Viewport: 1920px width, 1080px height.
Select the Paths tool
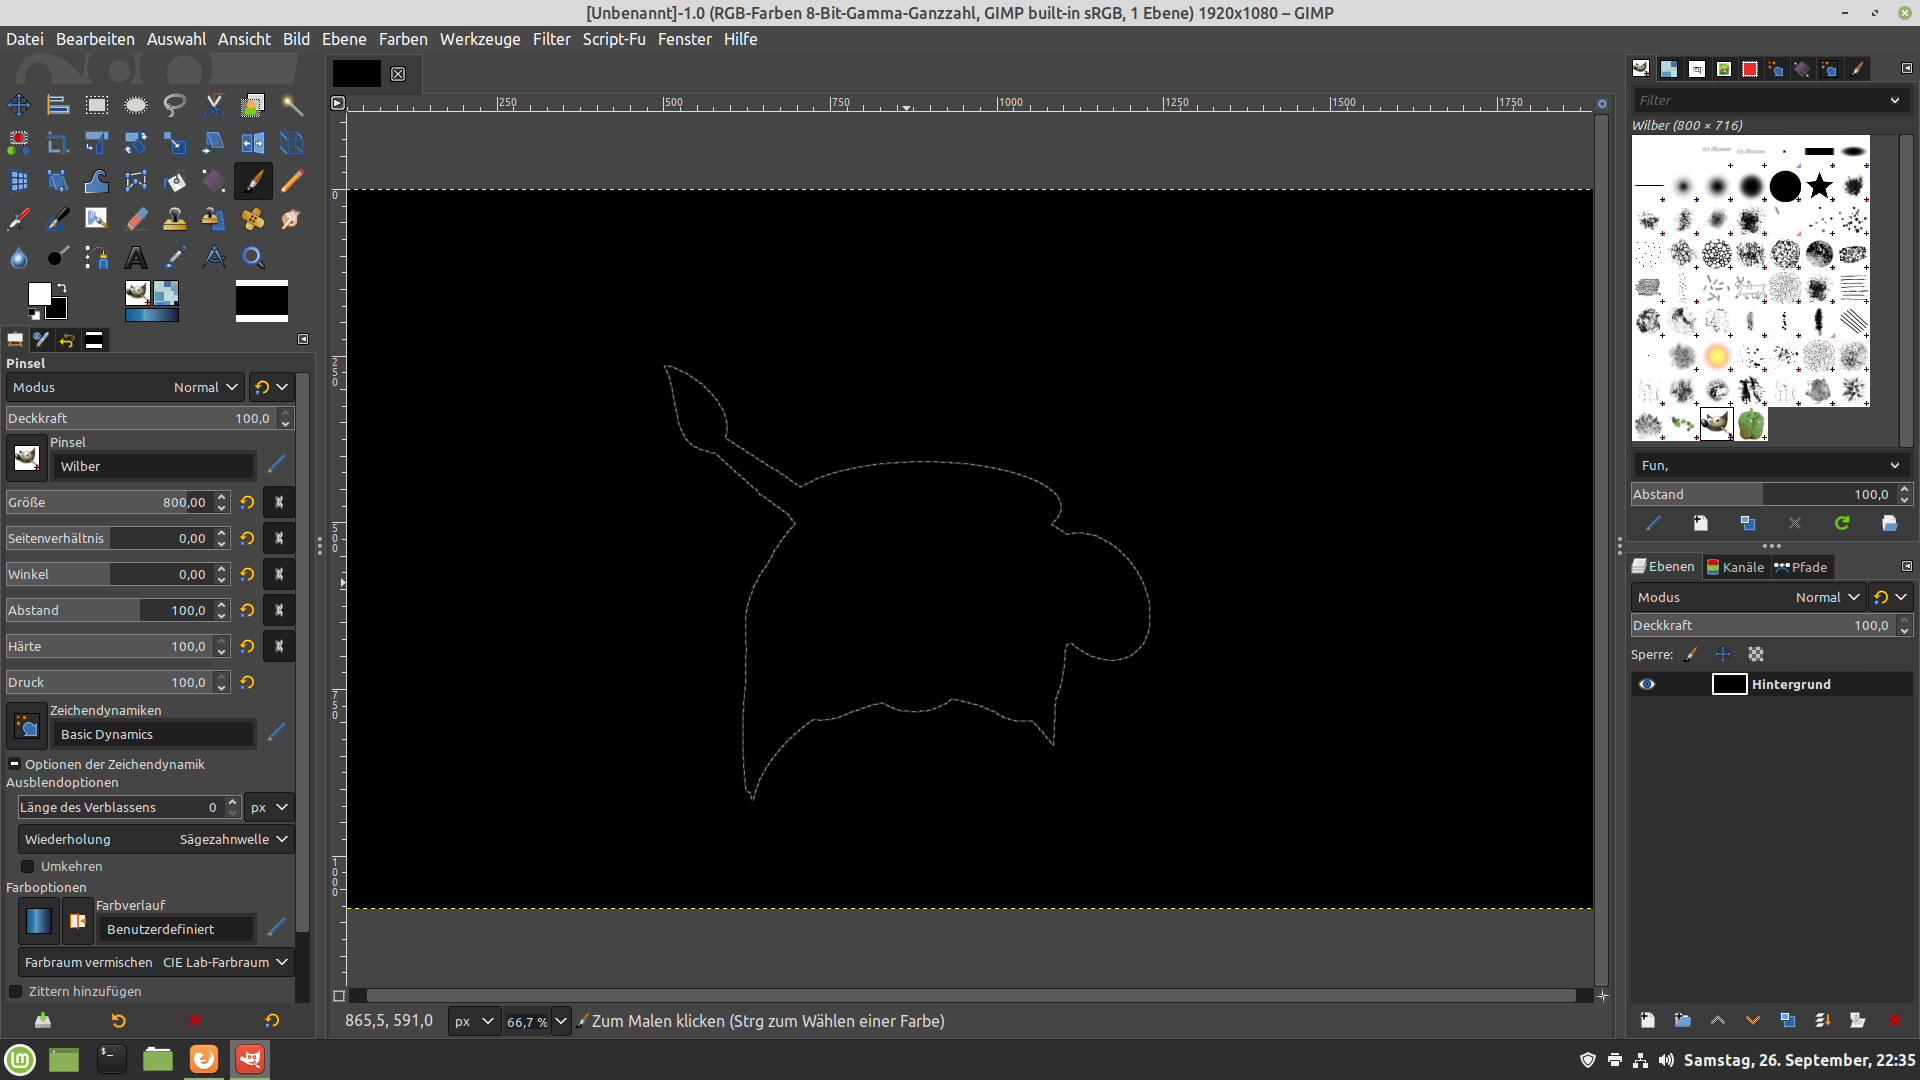point(97,257)
